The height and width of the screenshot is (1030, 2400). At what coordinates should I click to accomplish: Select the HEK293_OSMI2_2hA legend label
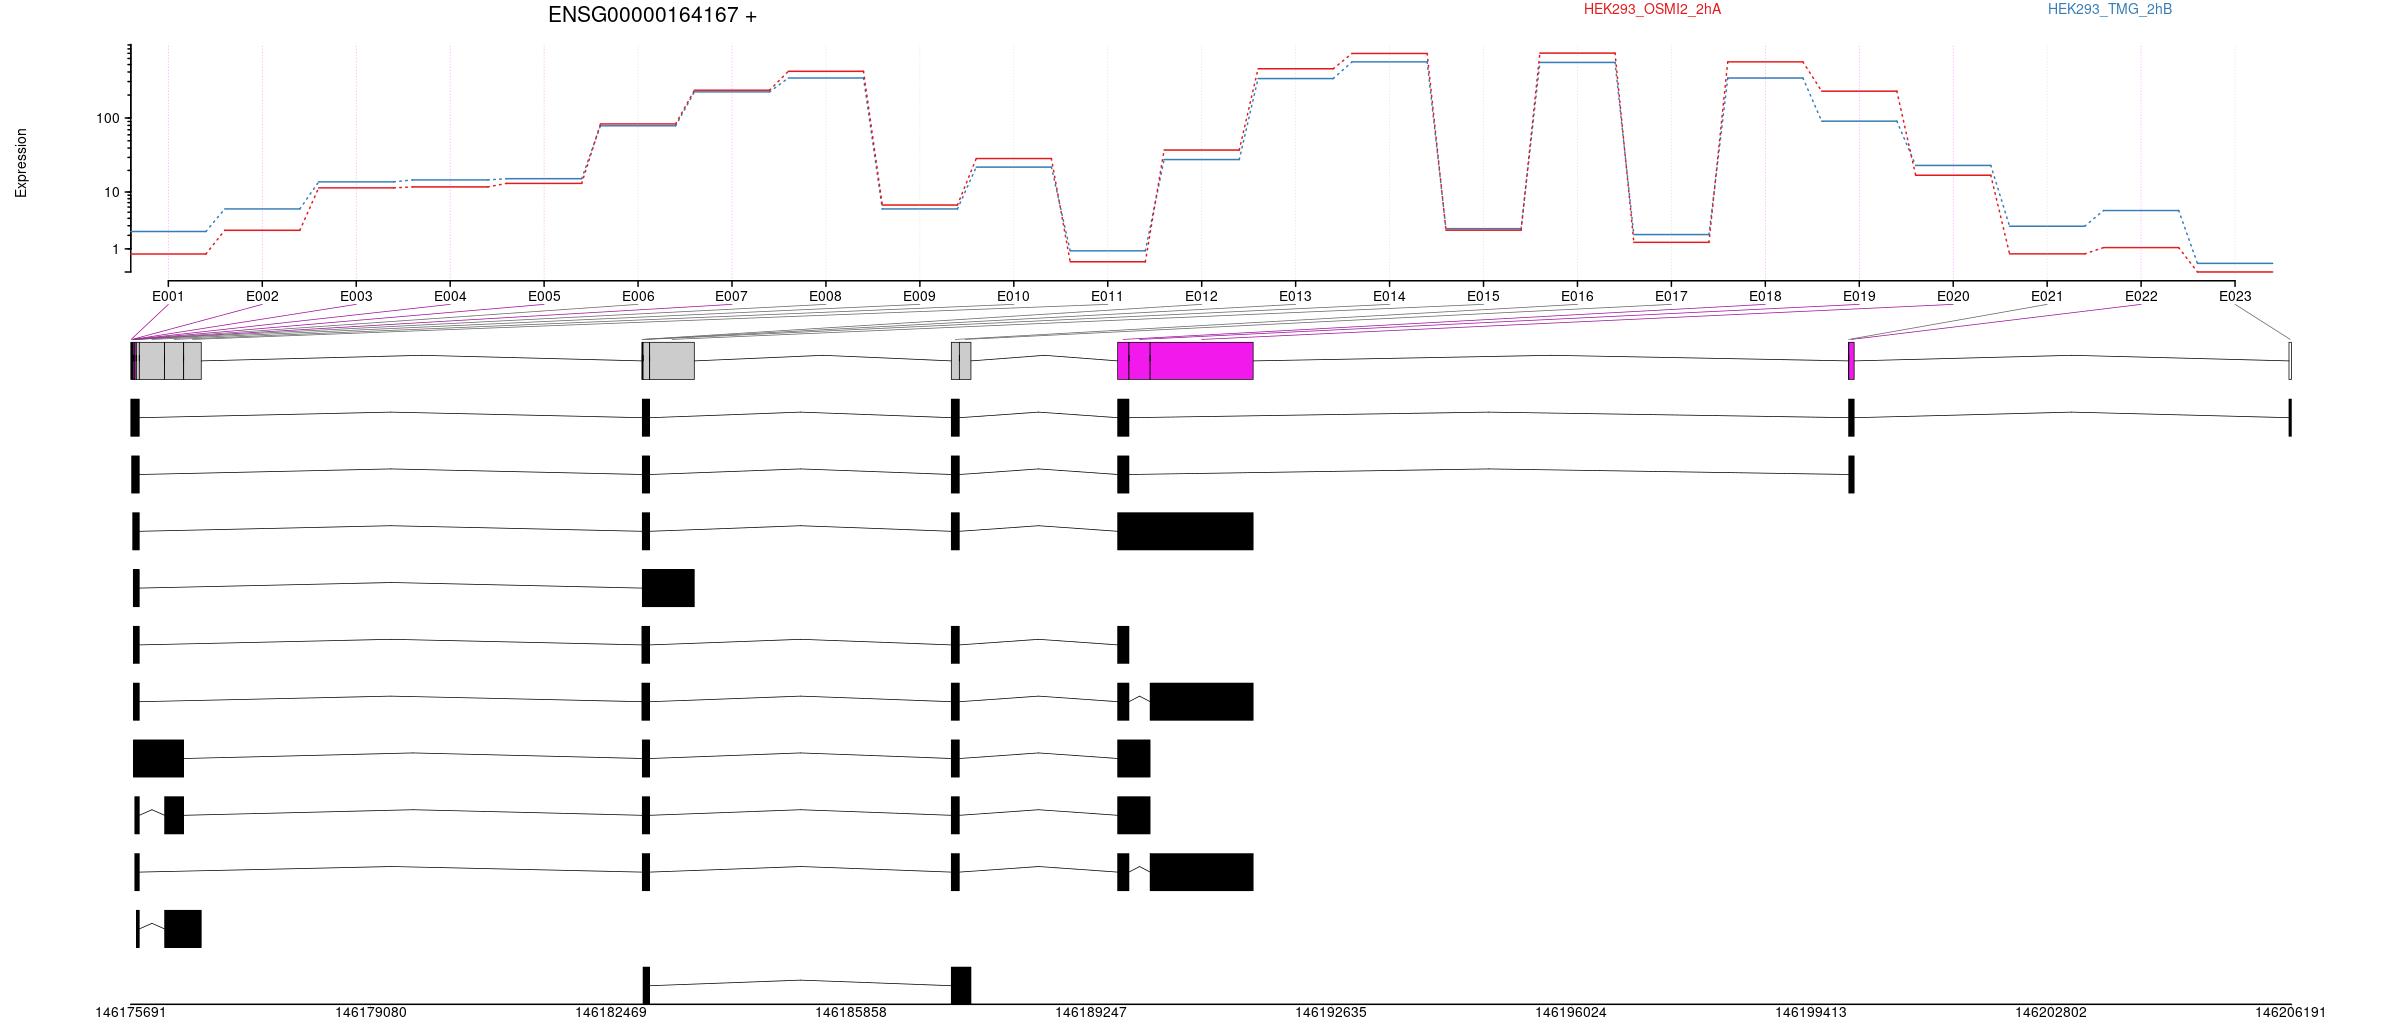tap(1652, 9)
